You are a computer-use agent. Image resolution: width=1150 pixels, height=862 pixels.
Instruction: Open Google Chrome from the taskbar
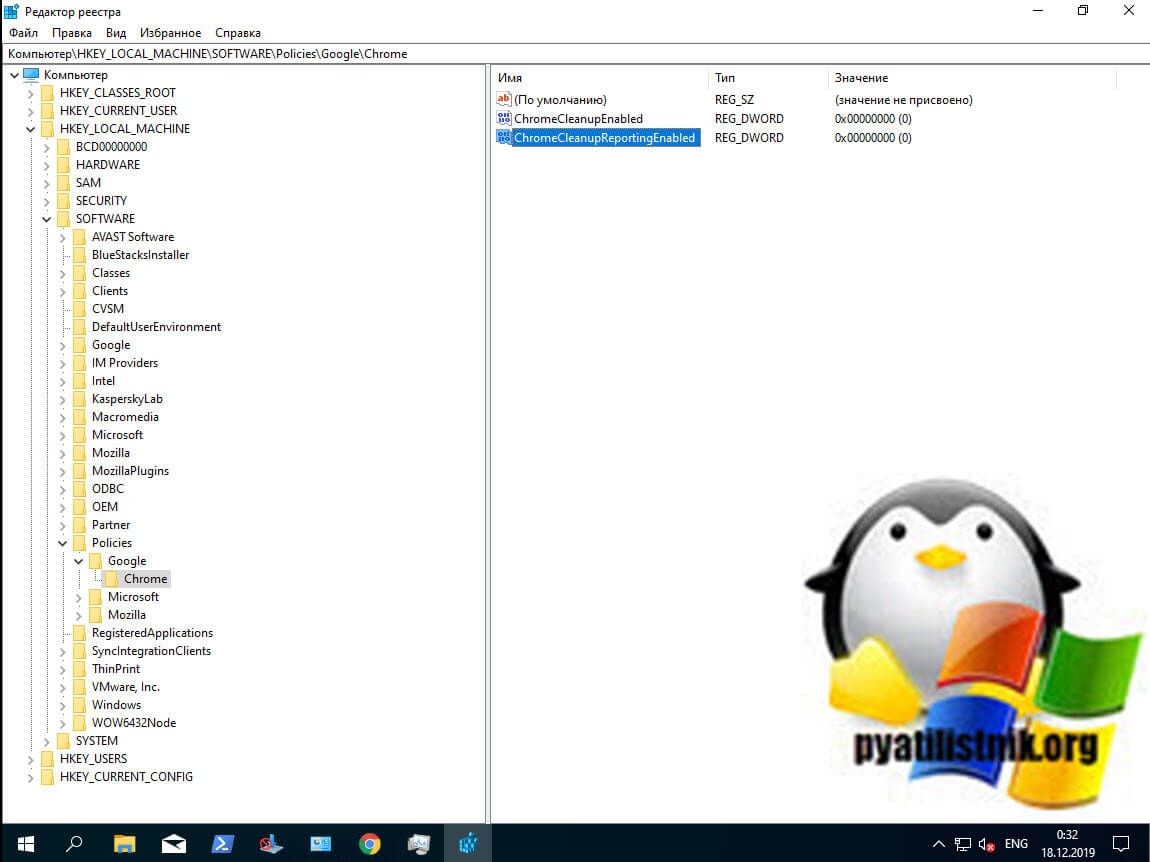(x=370, y=843)
